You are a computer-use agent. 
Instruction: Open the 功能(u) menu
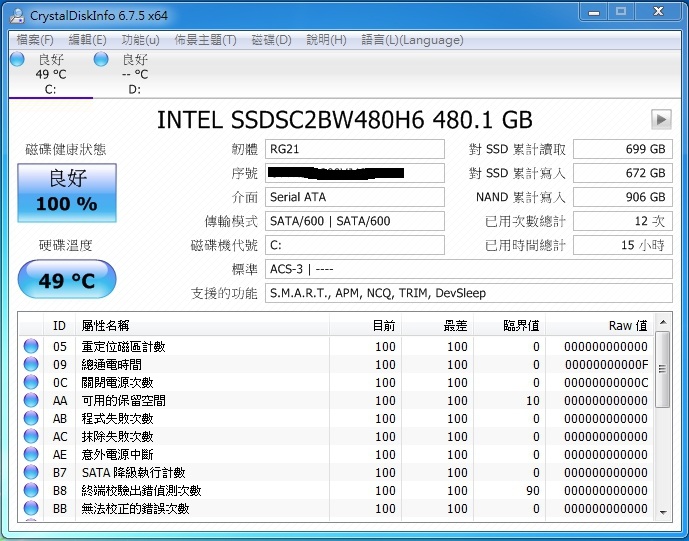pos(141,40)
